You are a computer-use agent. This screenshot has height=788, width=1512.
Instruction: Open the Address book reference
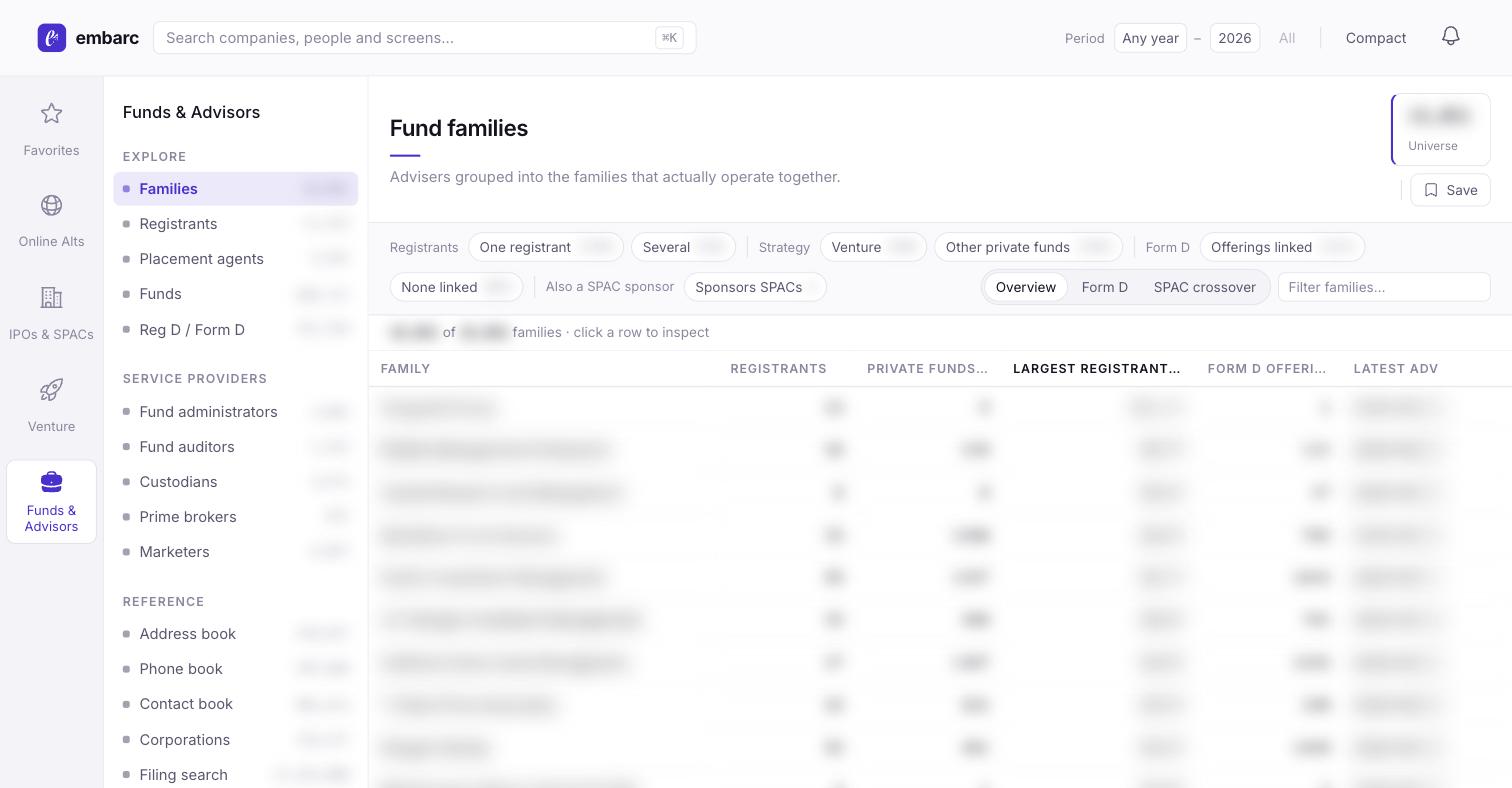236,634
